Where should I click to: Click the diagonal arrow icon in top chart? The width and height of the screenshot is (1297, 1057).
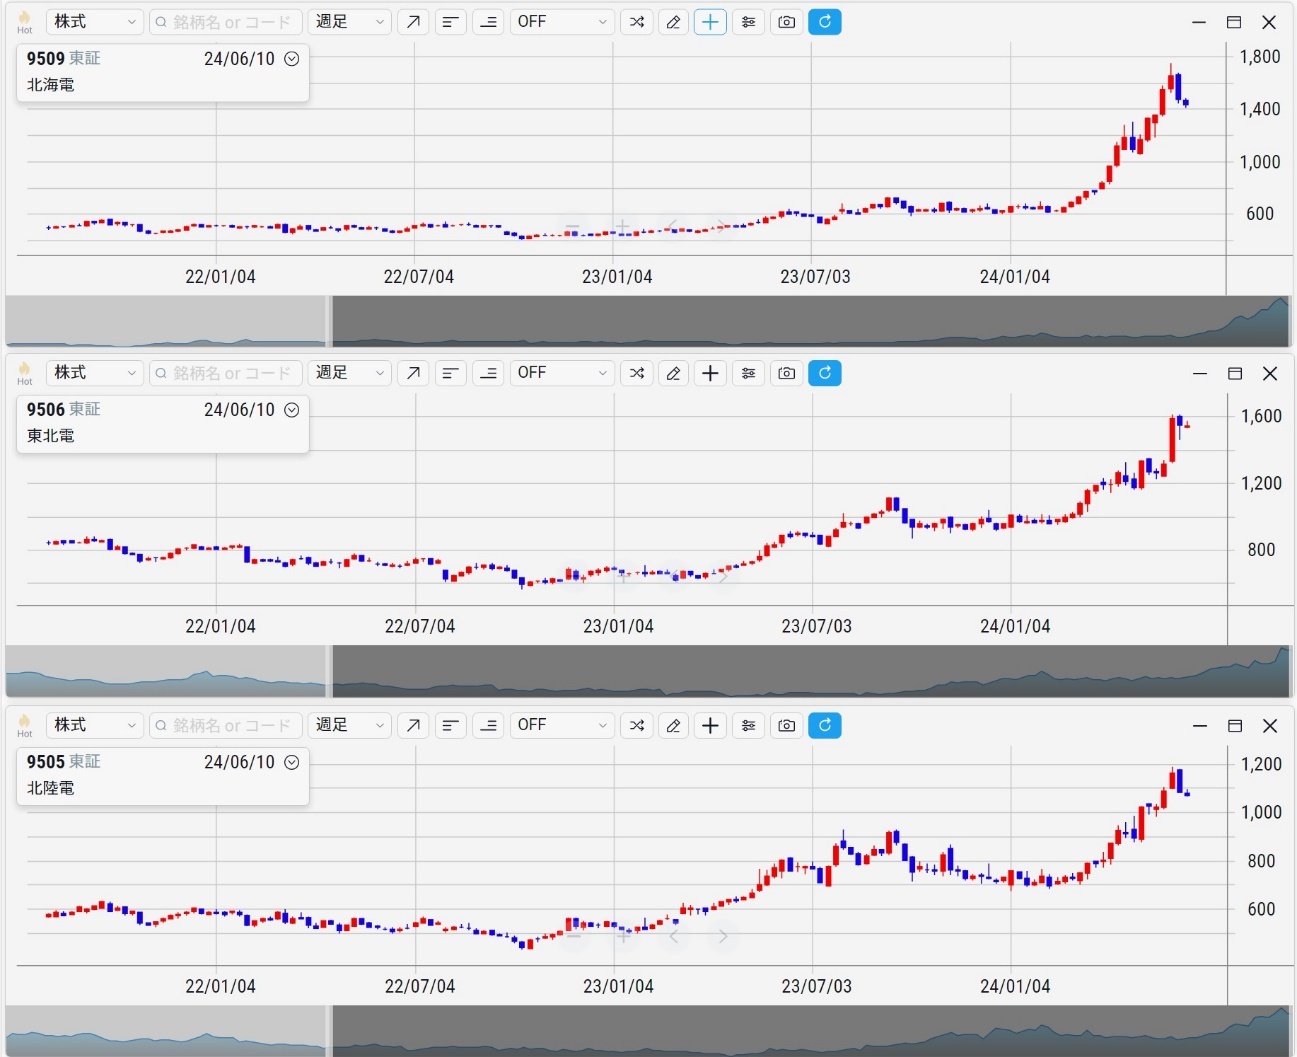tap(413, 22)
